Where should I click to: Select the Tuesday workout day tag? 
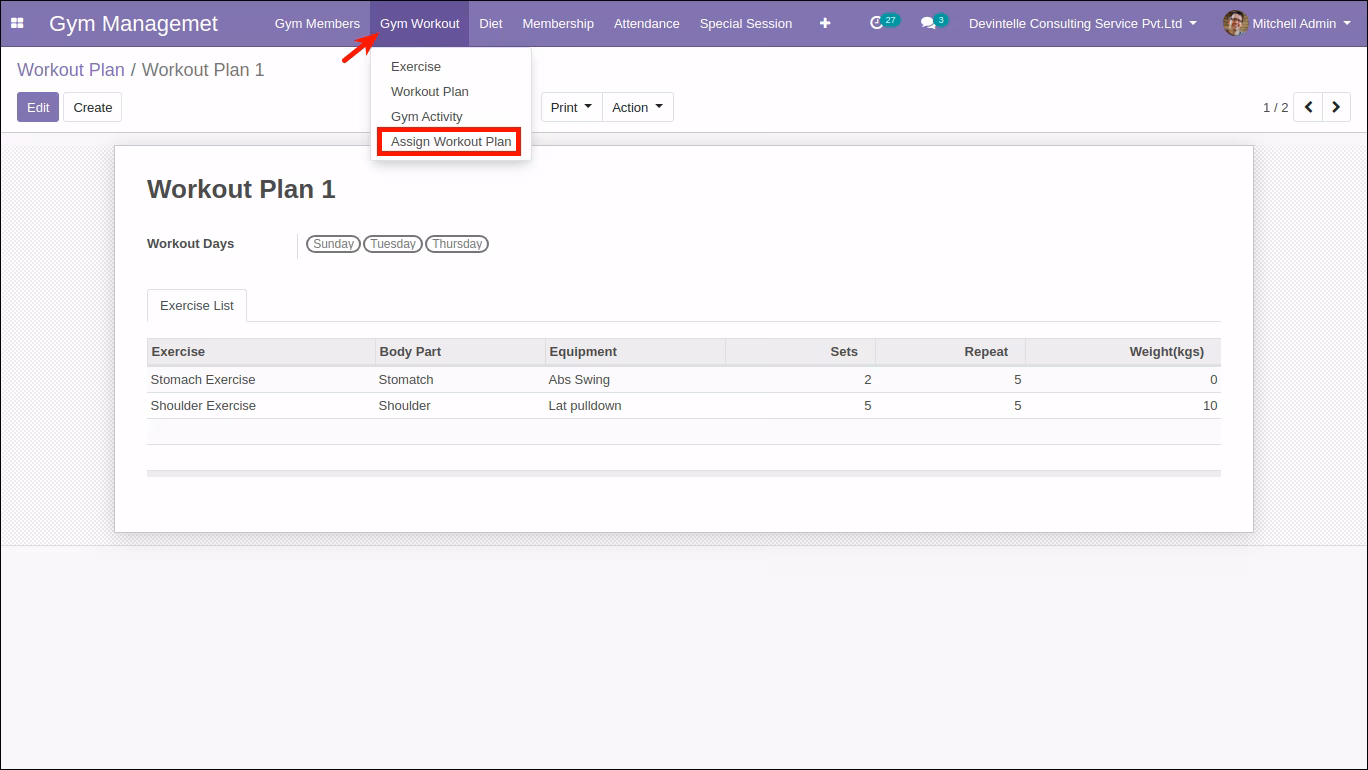(393, 244)
